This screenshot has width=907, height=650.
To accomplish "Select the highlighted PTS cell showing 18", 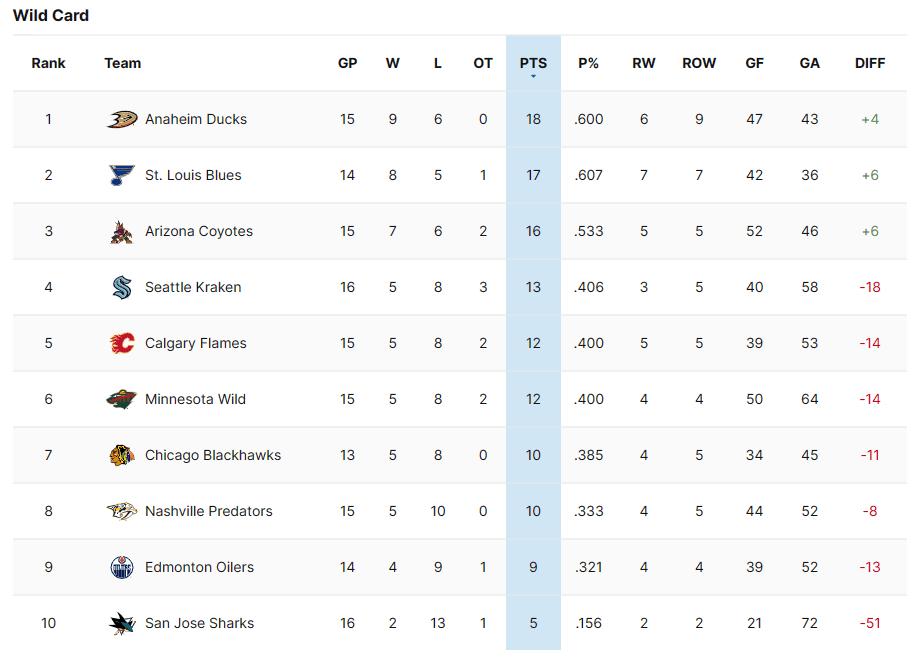I will tap(533, 119).
